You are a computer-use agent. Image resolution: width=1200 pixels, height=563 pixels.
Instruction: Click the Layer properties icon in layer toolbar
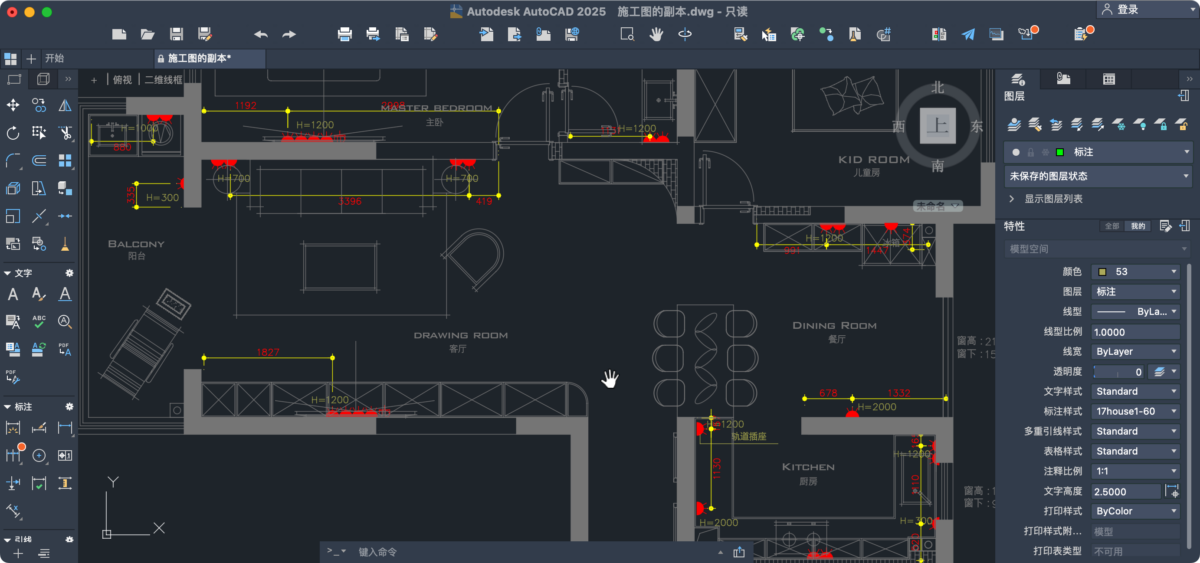pos(1015,125)
